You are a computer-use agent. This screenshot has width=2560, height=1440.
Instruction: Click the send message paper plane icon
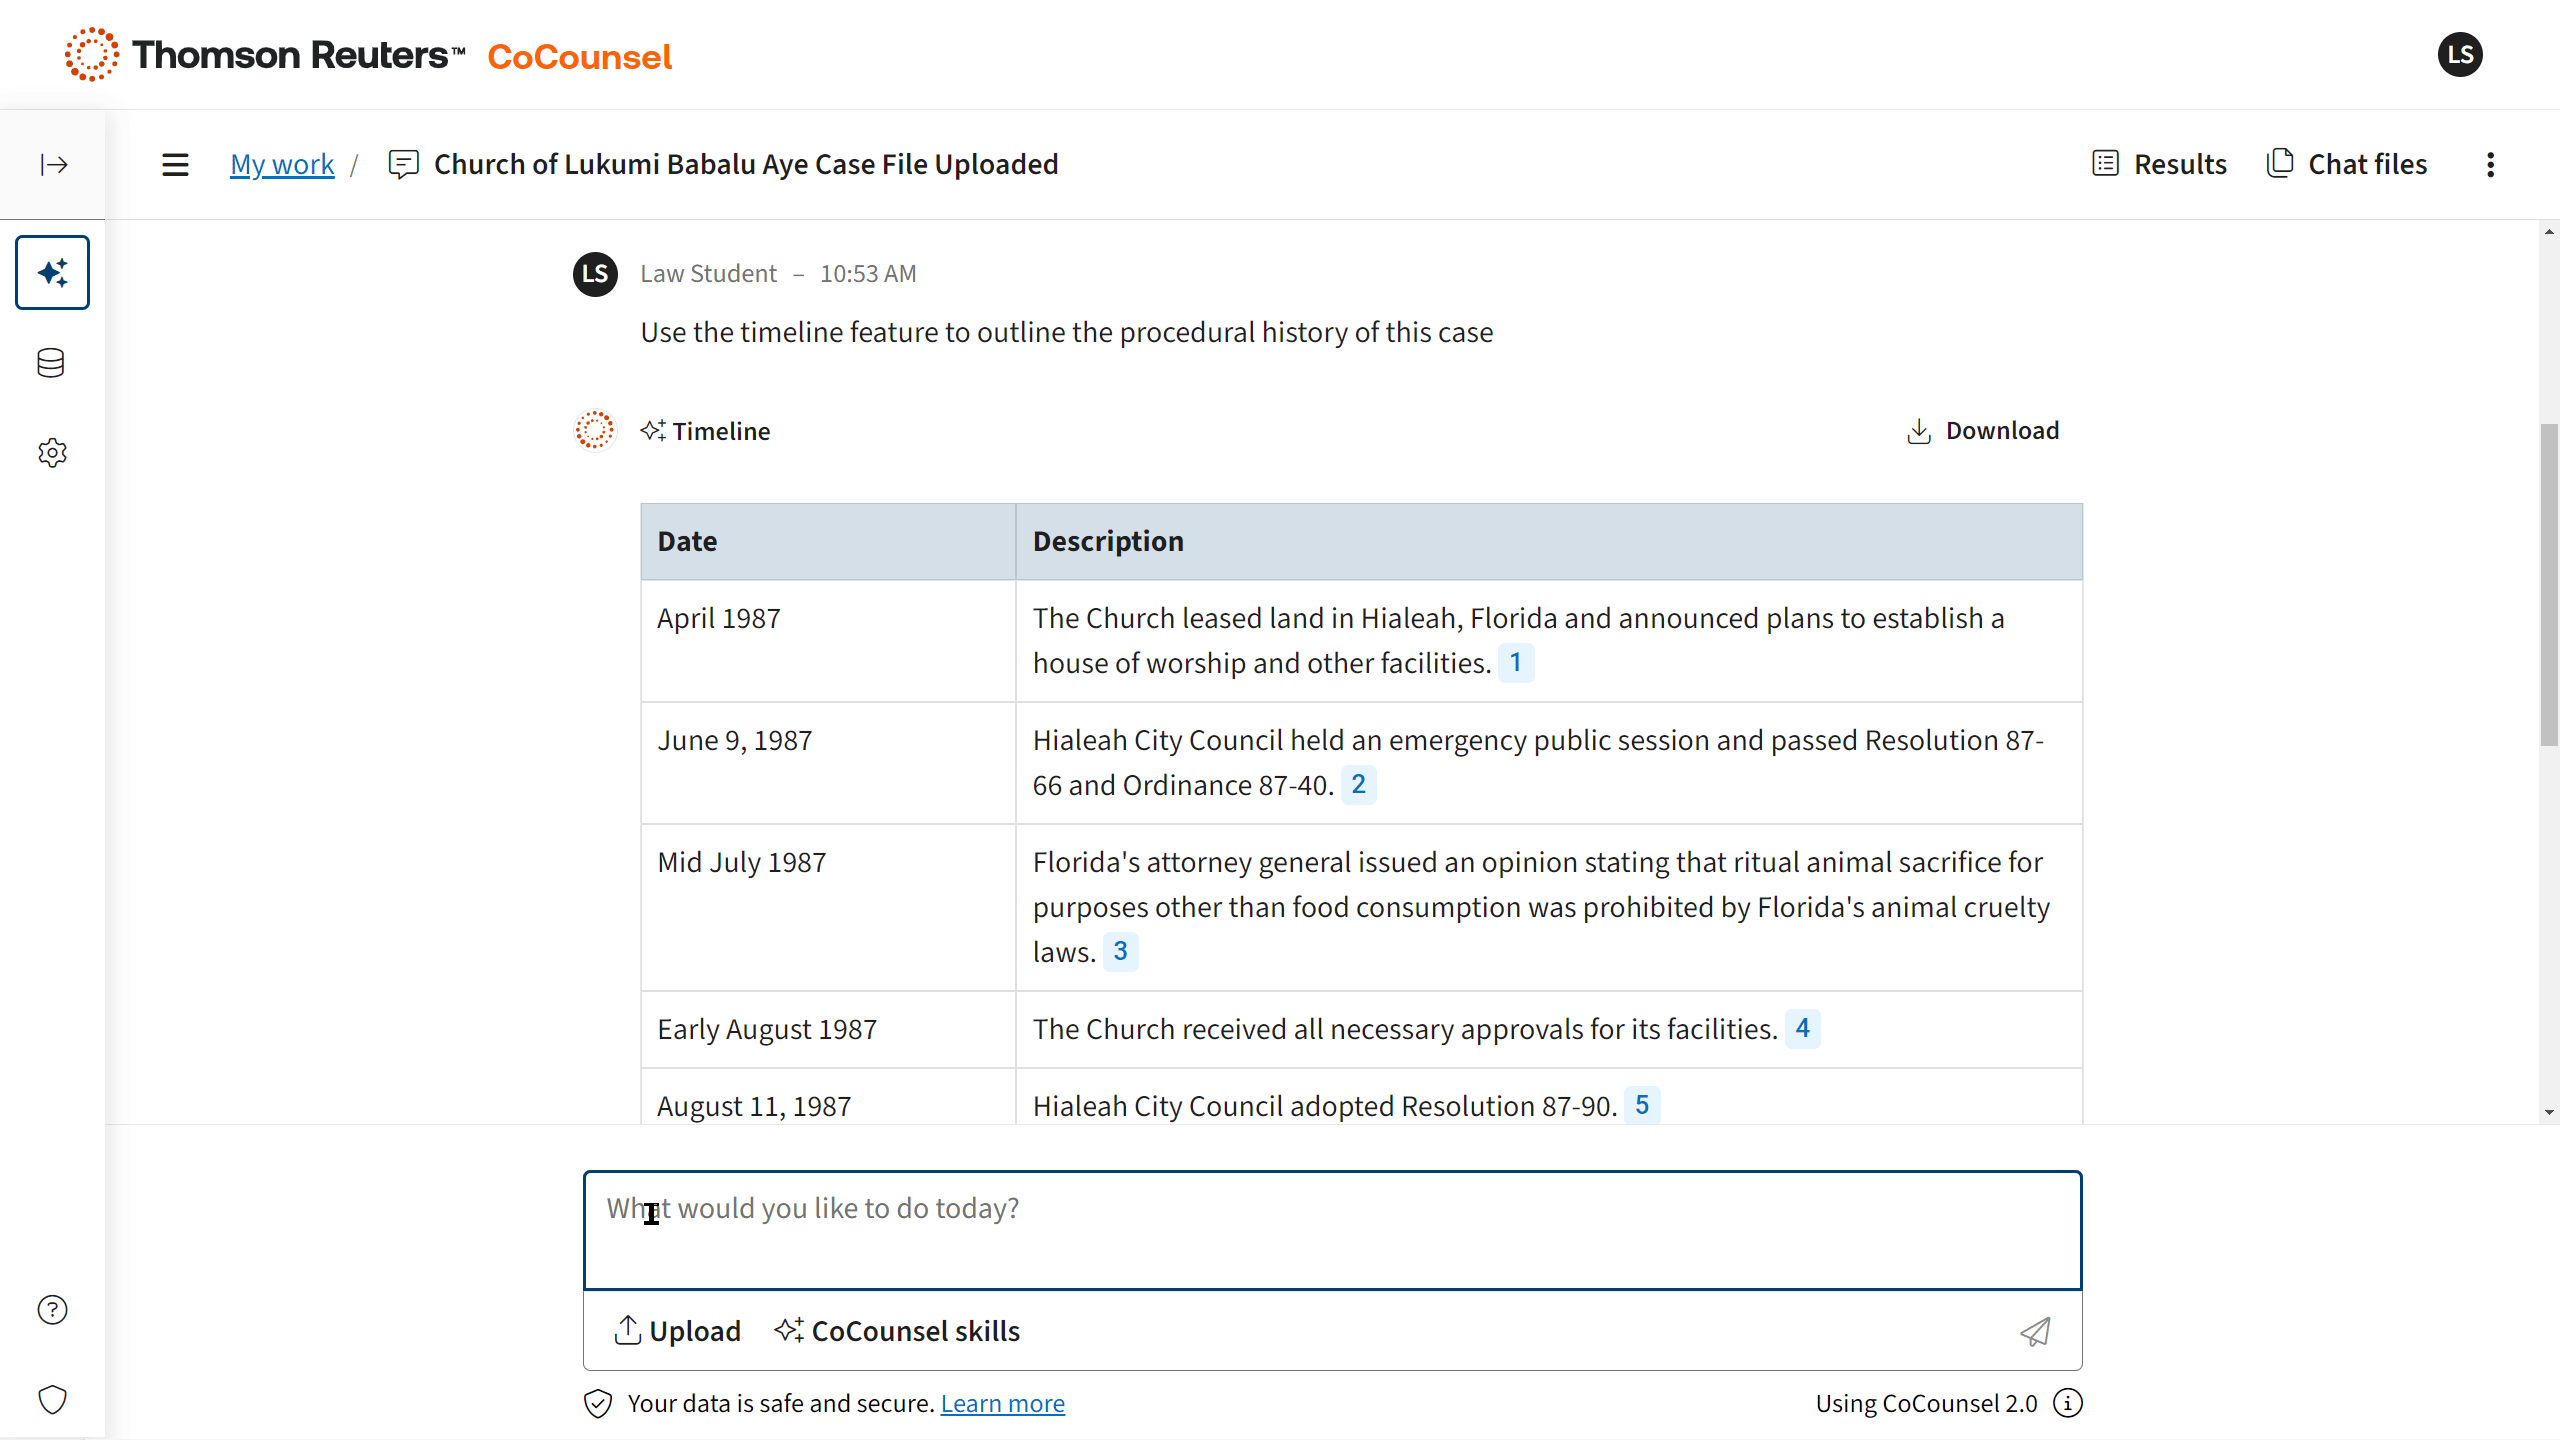[x=2035, y=1331]
